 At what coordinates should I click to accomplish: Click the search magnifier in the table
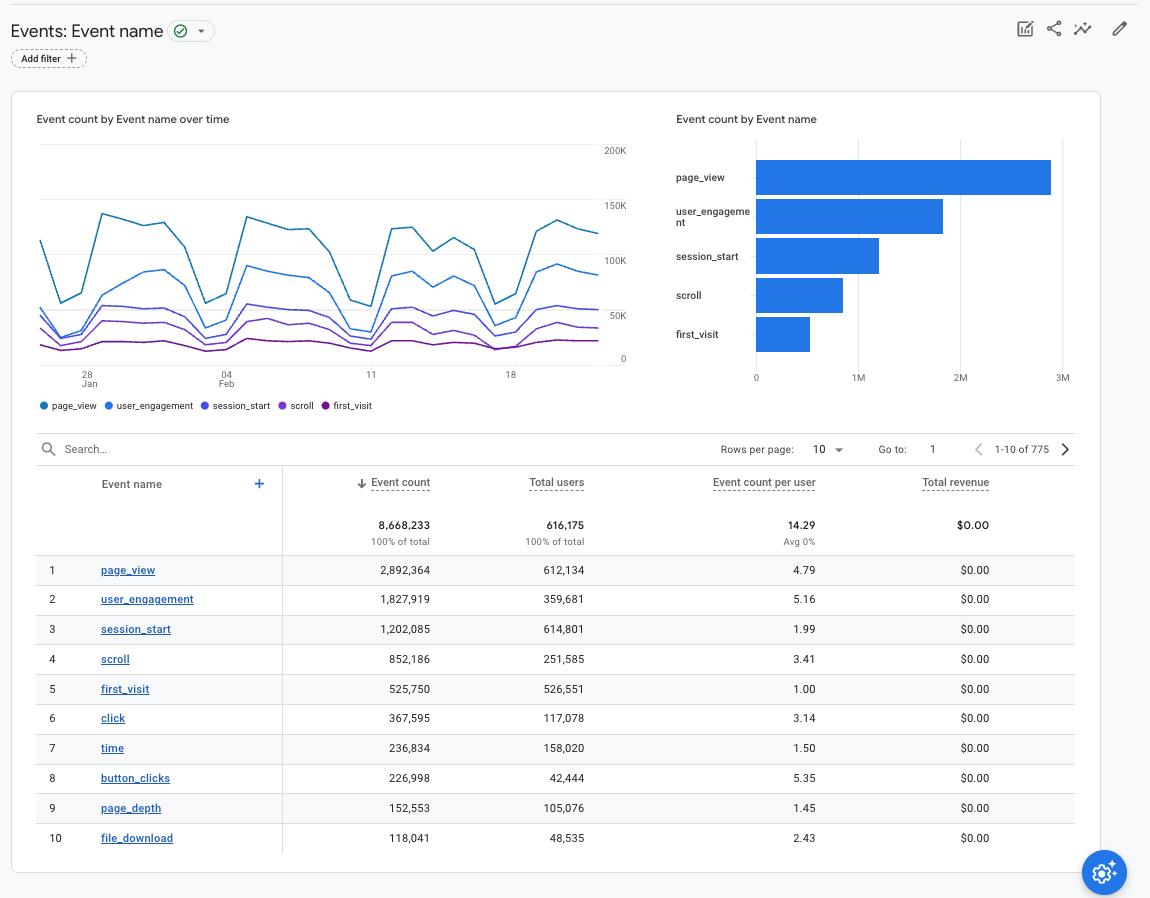pos(48,449)
